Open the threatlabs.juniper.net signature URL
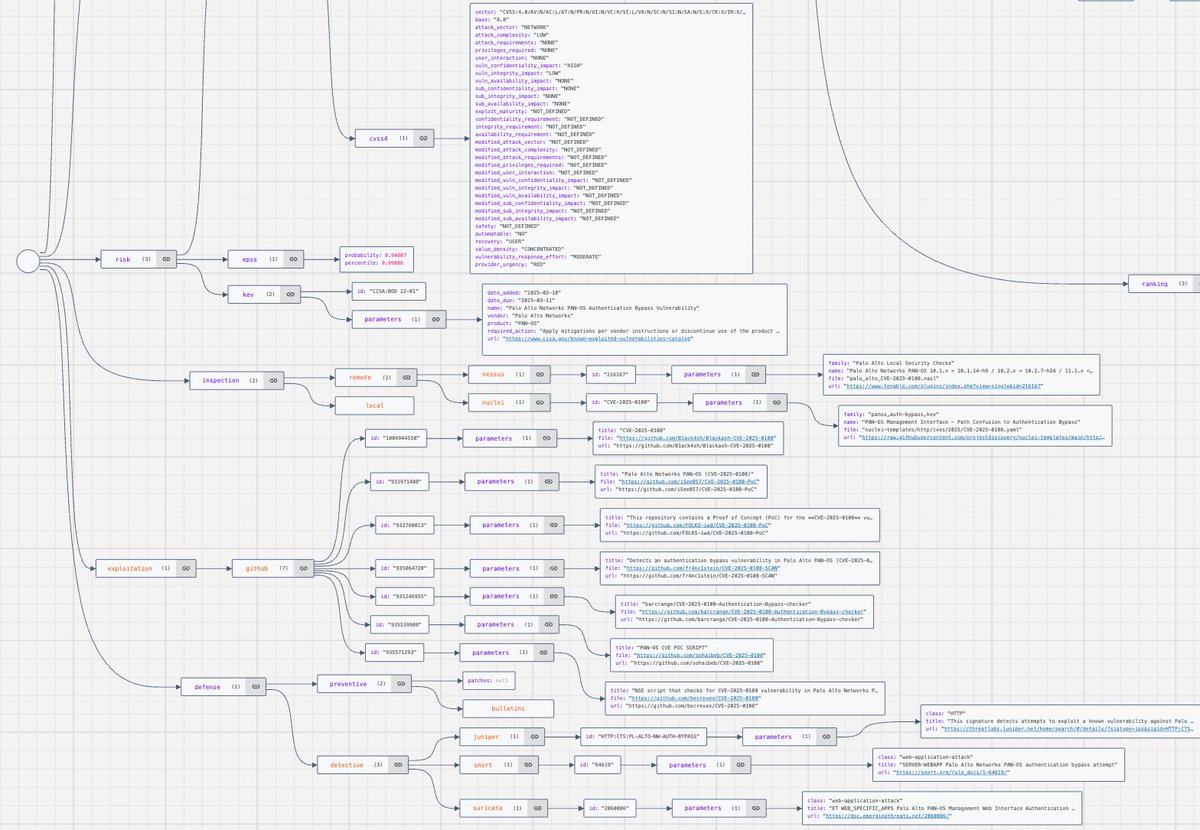Image resolution: width=1200 pixels, height=830 pixels. 1069,729
